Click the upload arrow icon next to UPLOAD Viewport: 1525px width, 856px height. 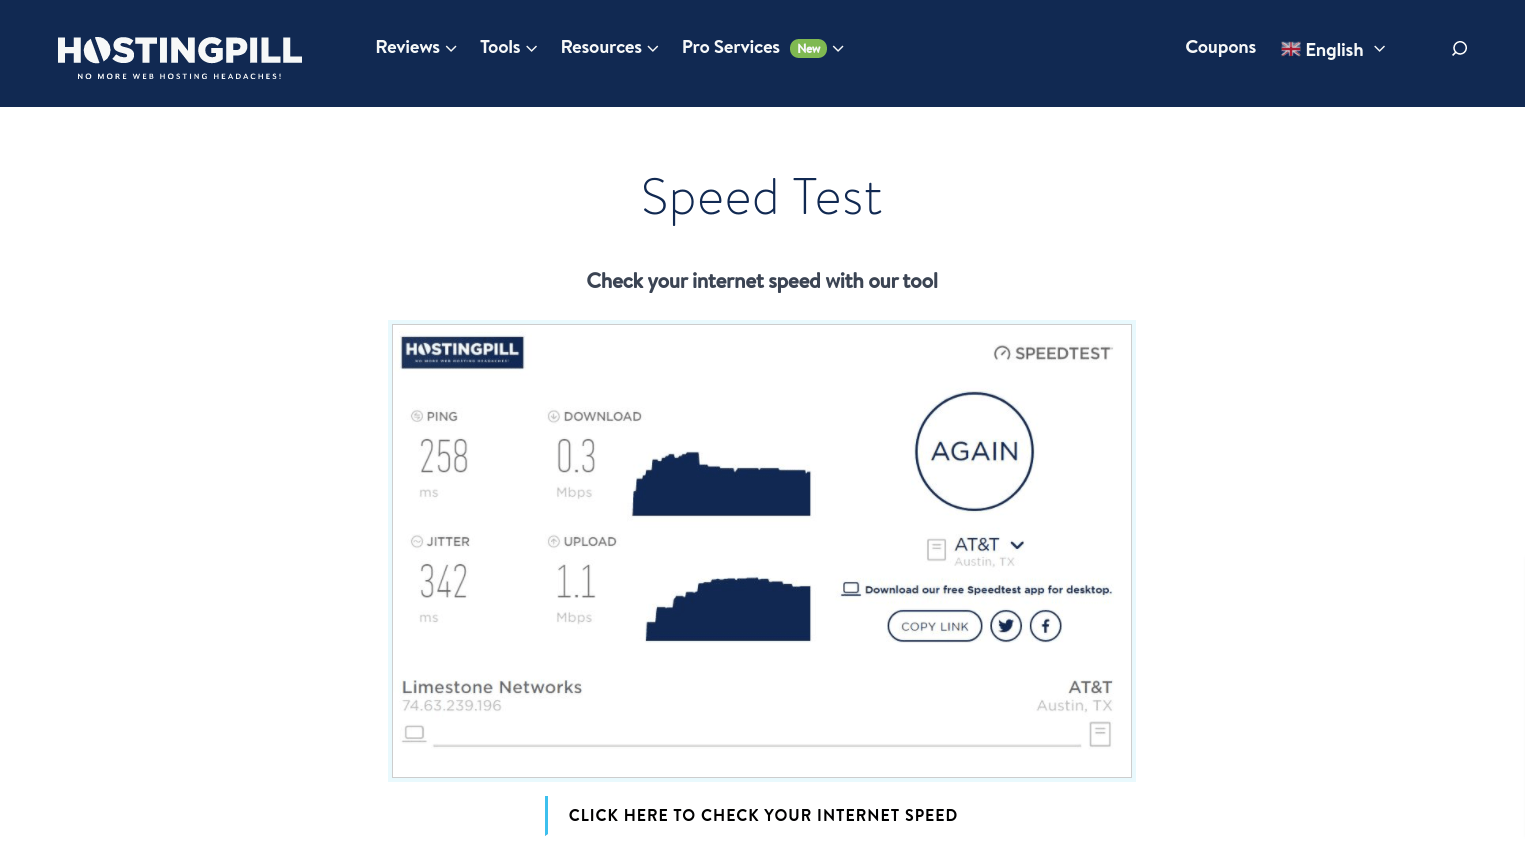[553, 541]
